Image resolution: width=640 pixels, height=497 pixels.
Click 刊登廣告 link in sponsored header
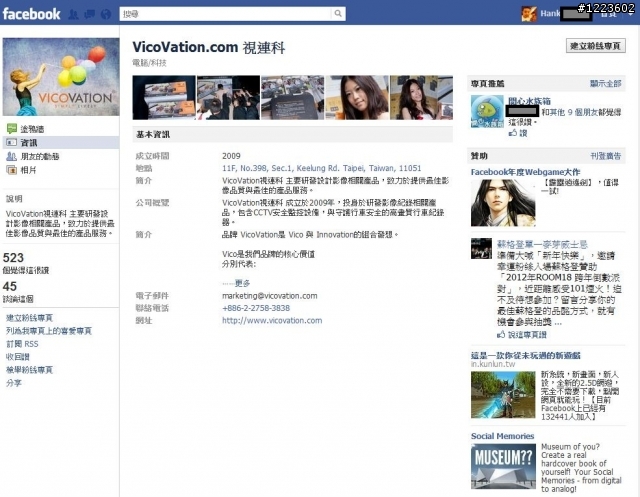tap(606, 156)
